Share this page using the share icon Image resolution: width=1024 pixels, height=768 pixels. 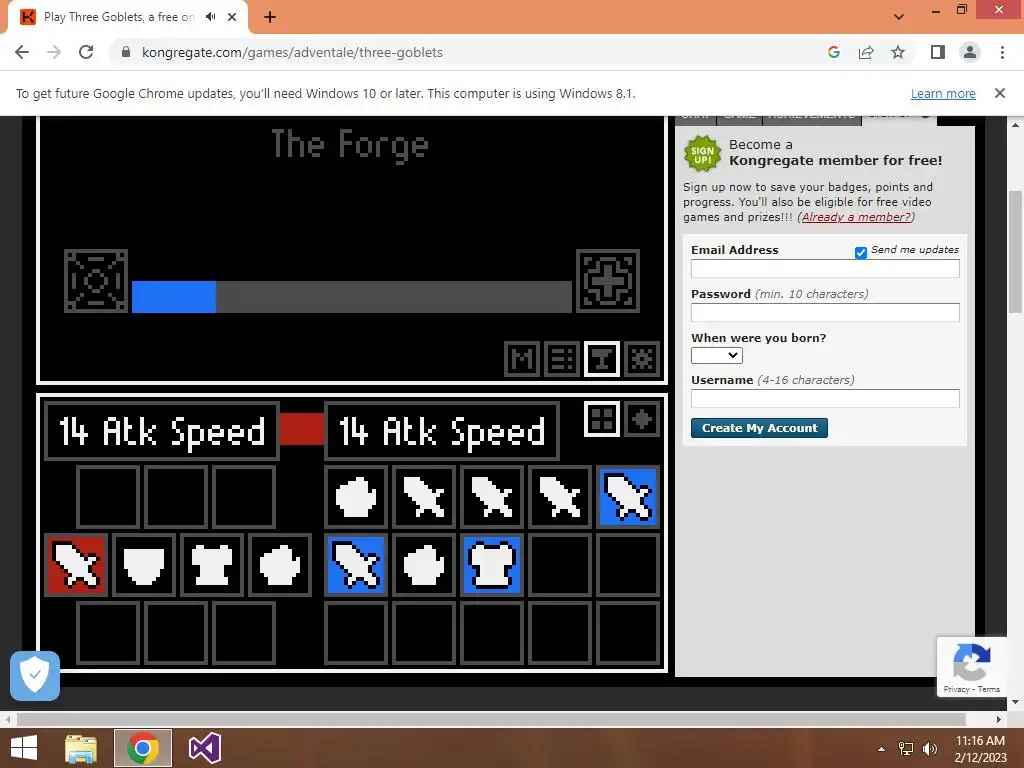coord(866,52)
